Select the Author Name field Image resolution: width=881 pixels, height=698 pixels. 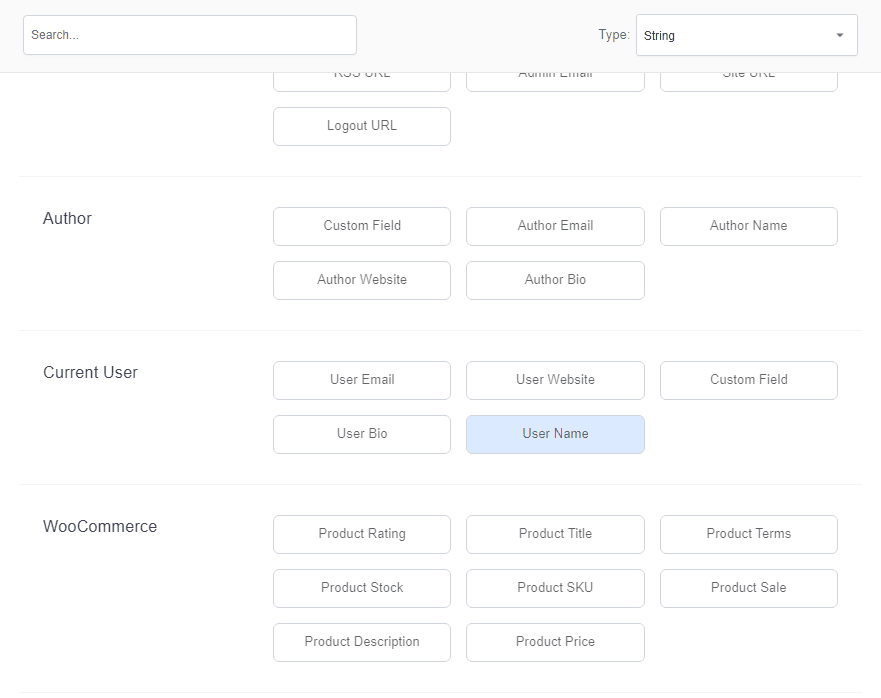(748, 226)
